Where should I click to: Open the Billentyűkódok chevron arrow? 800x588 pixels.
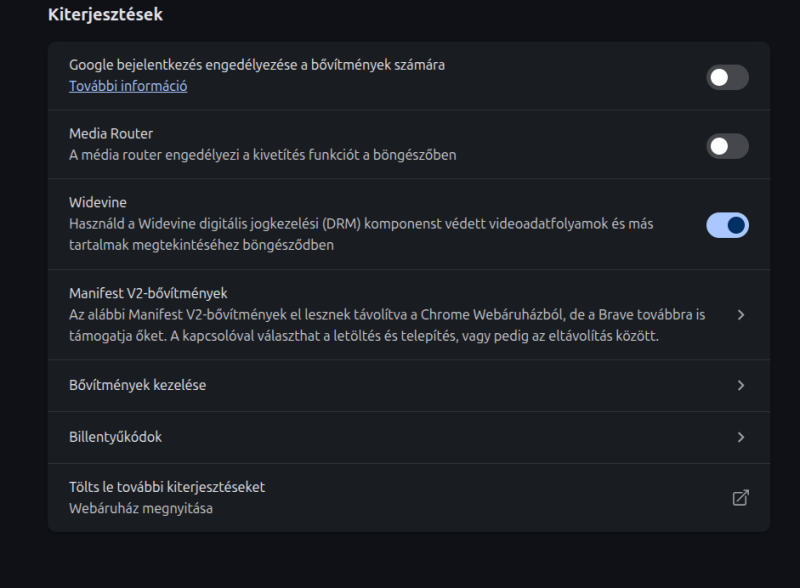[x=740, y=437]
